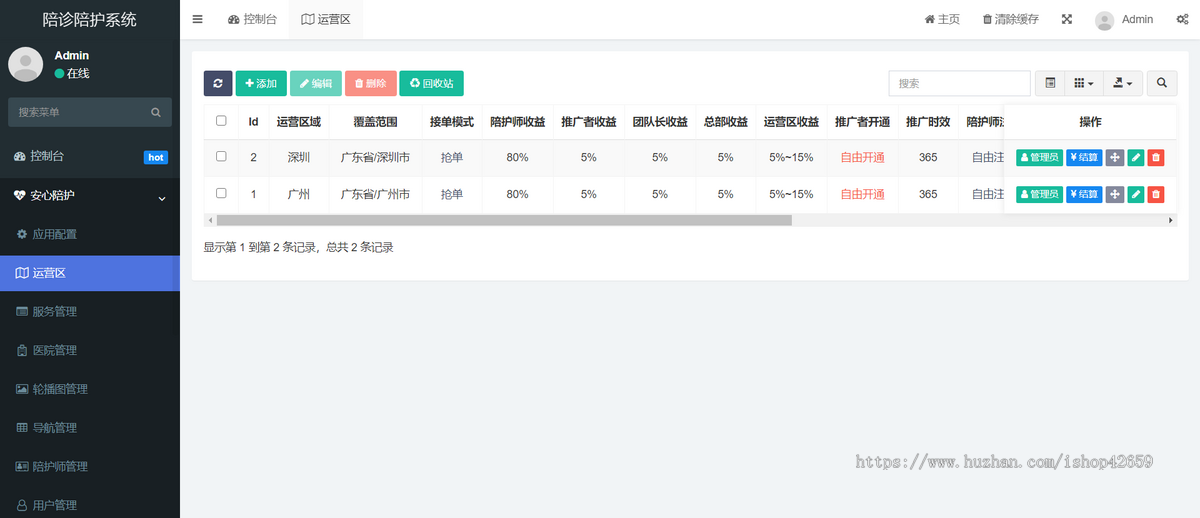Click the 陪护师收益 column header

pyautogui.click(x=517, y=122)
